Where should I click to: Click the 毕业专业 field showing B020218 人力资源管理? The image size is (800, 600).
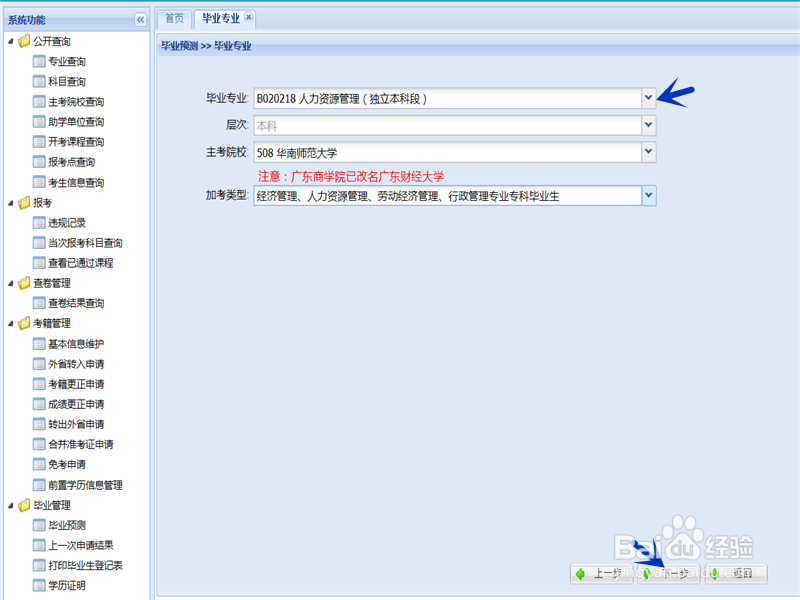click(447, 98)
